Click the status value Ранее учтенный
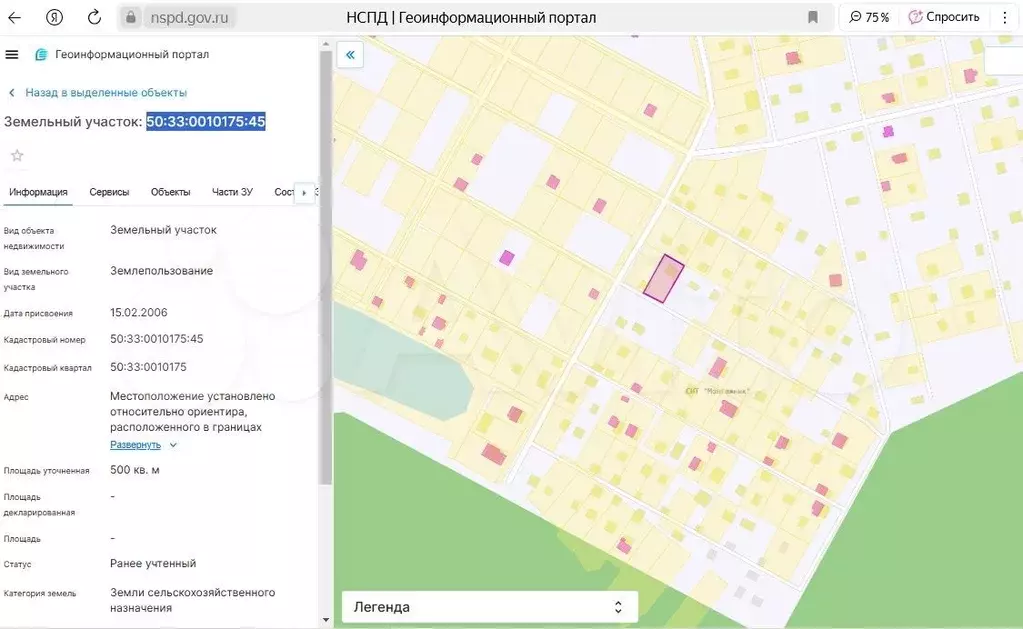1023x629 pixels. 153,563
